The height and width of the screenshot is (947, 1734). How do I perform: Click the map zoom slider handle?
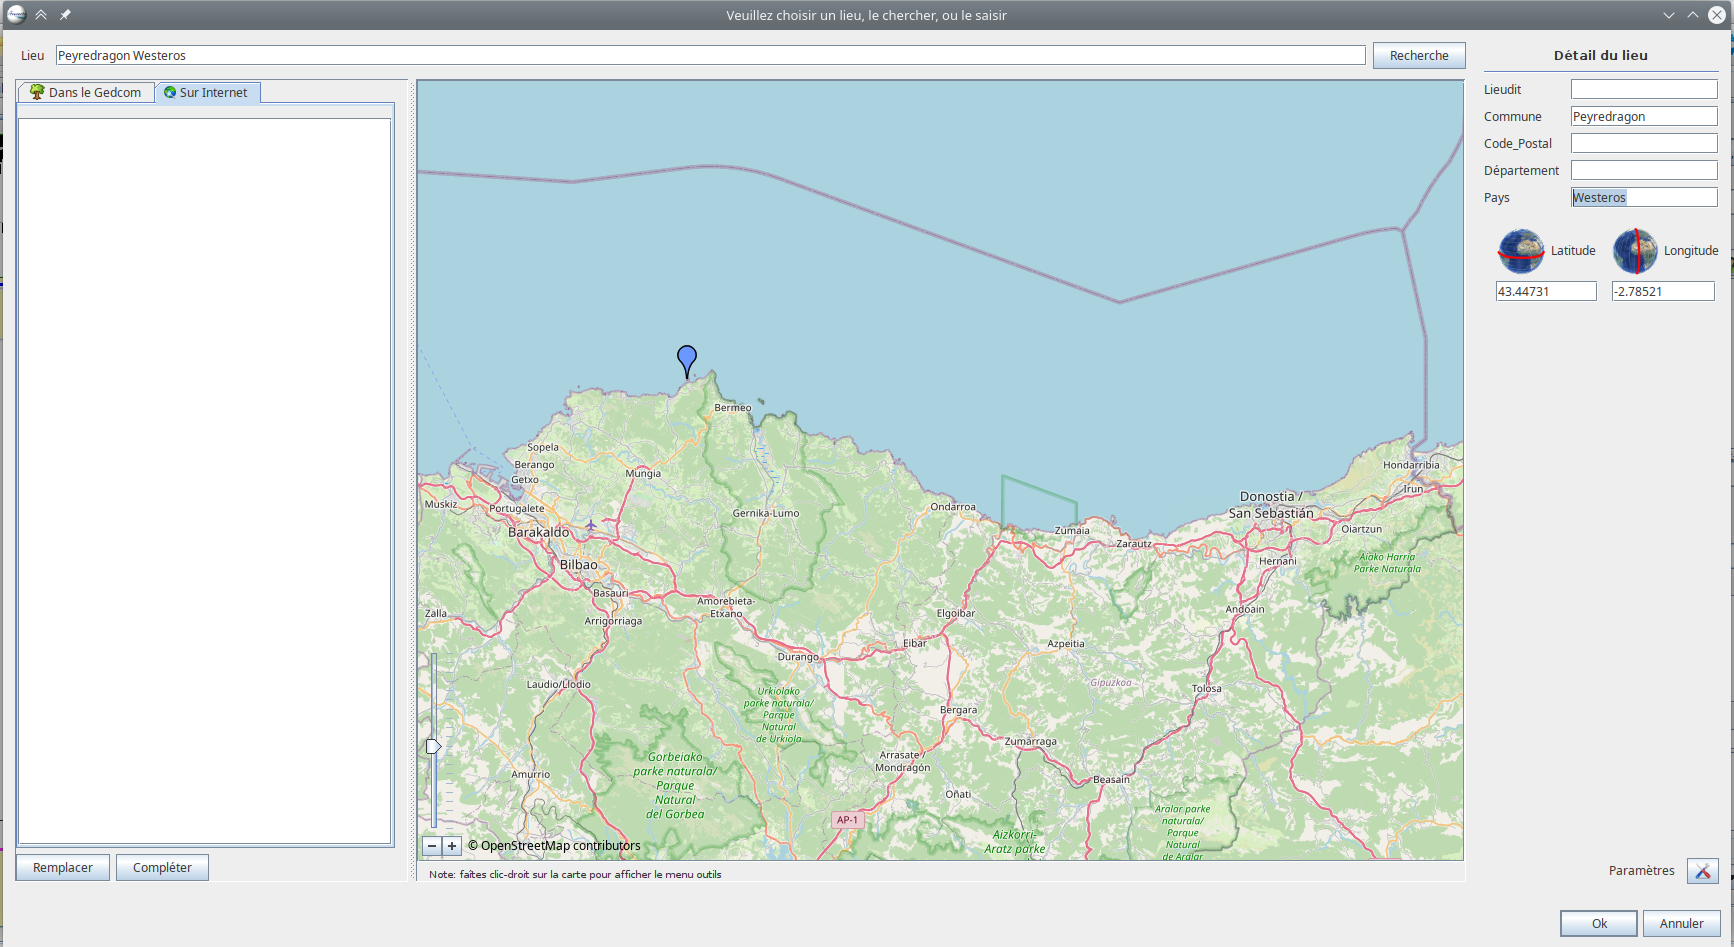click(x=433, y=746)
